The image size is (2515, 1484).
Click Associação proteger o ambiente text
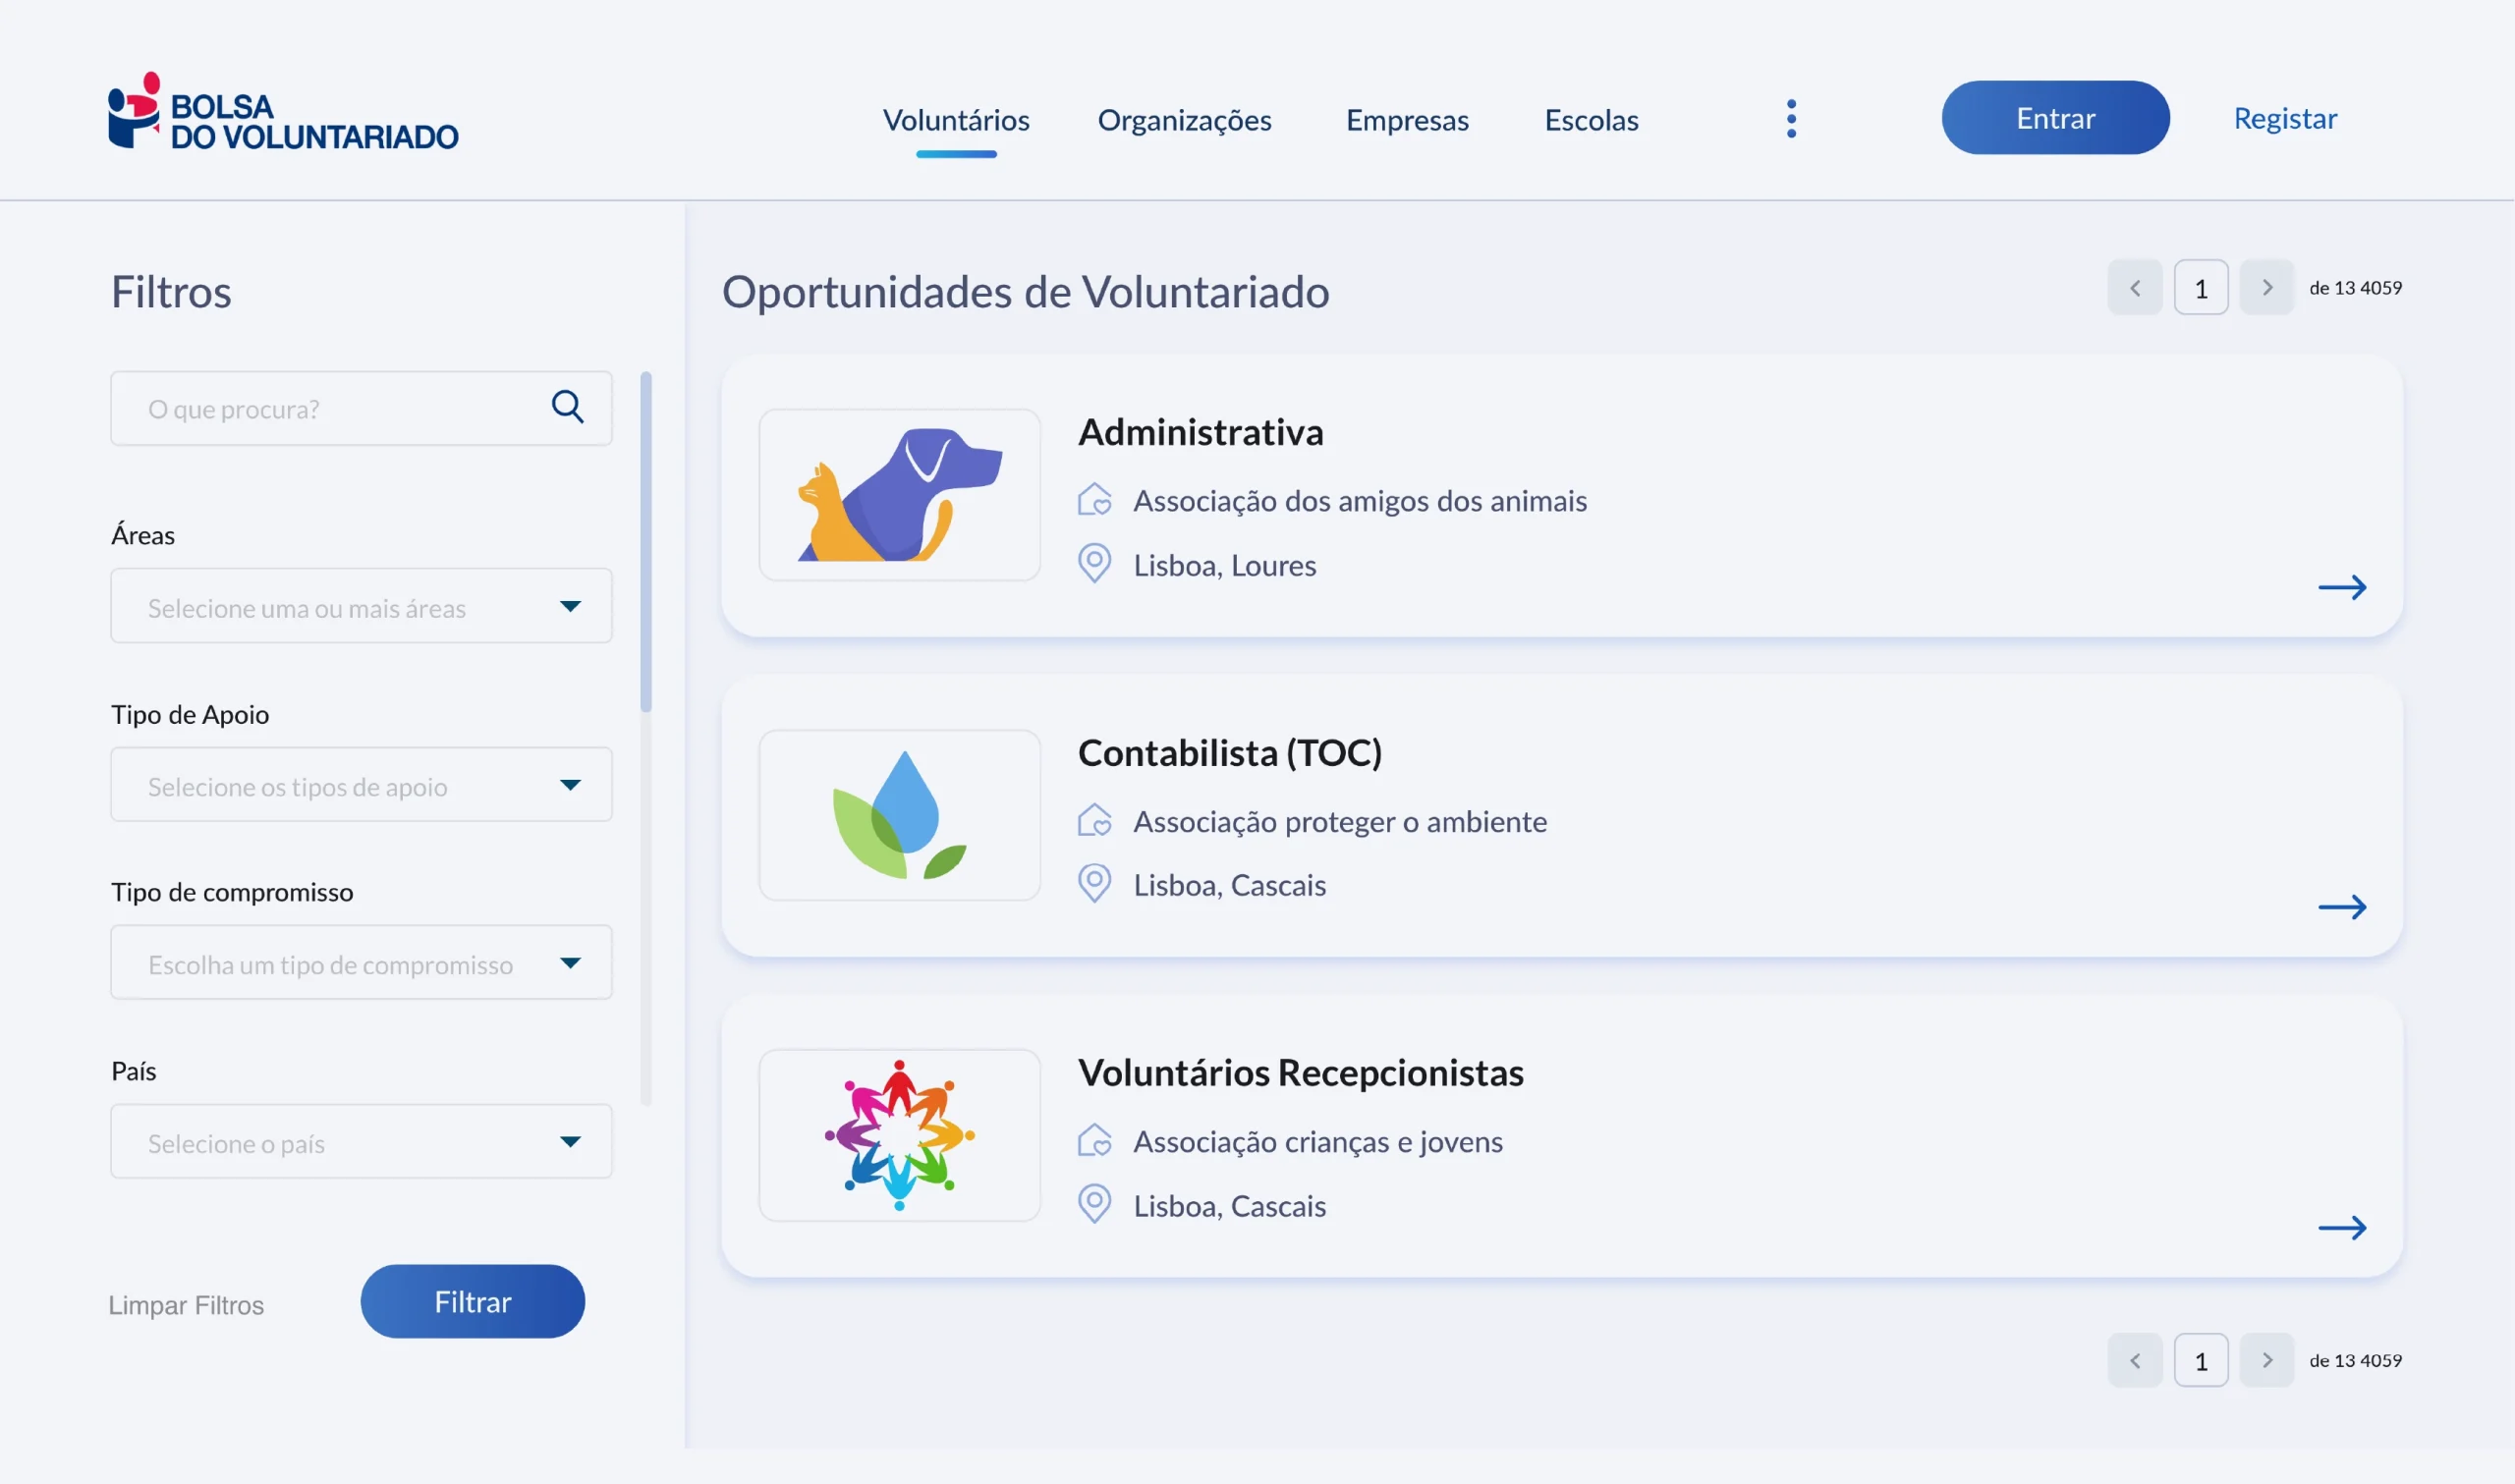pos(1340,821)
